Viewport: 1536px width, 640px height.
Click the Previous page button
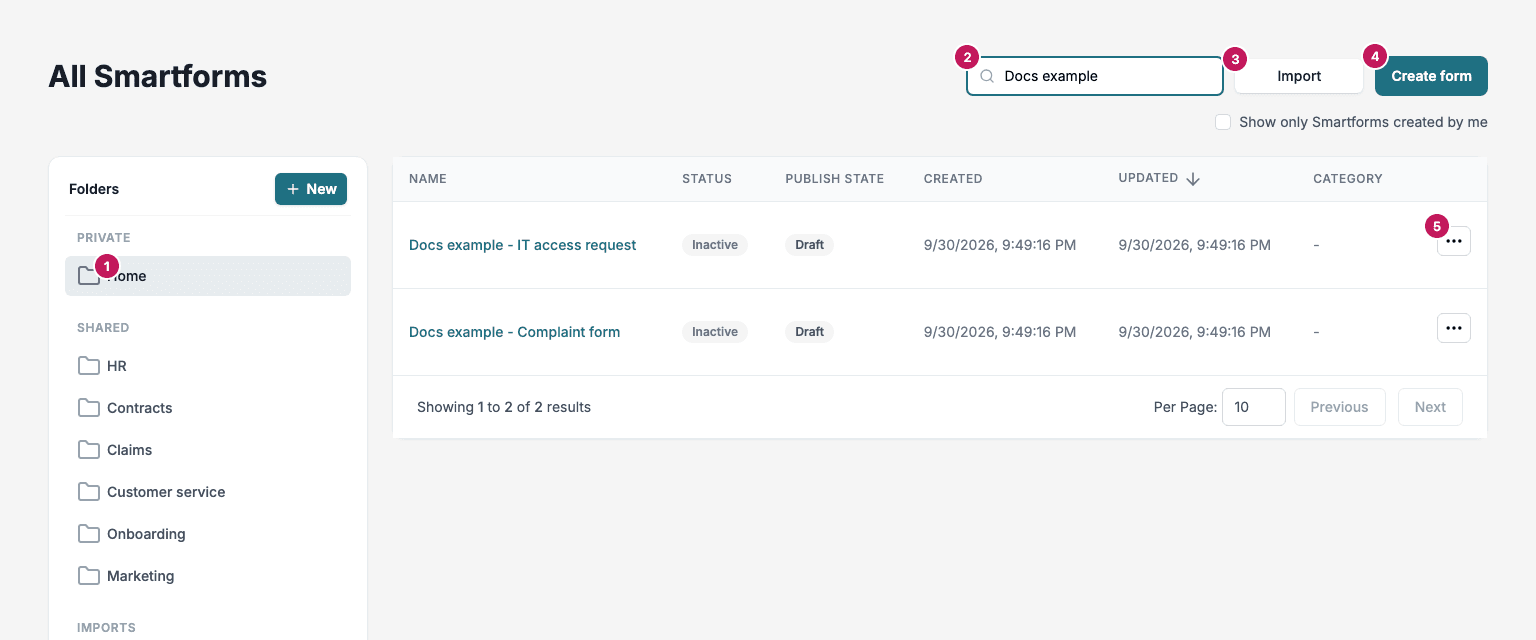coord(1339,407)
